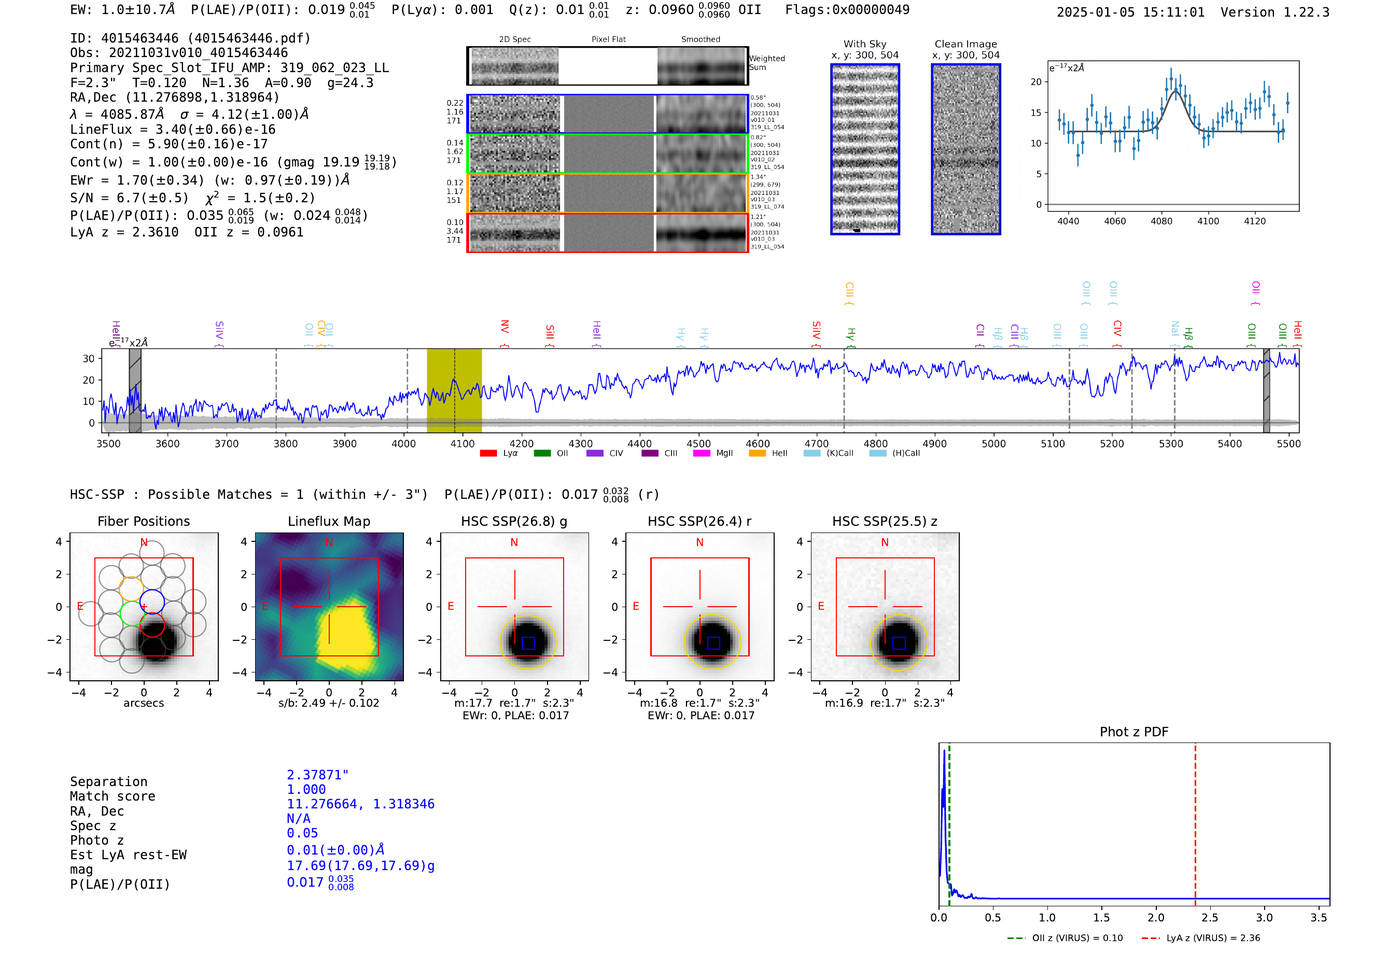Viewport: 1400px width, 953px height.
Task: Click the red N compass label in Lineflux Map
Action: point(329,543)
